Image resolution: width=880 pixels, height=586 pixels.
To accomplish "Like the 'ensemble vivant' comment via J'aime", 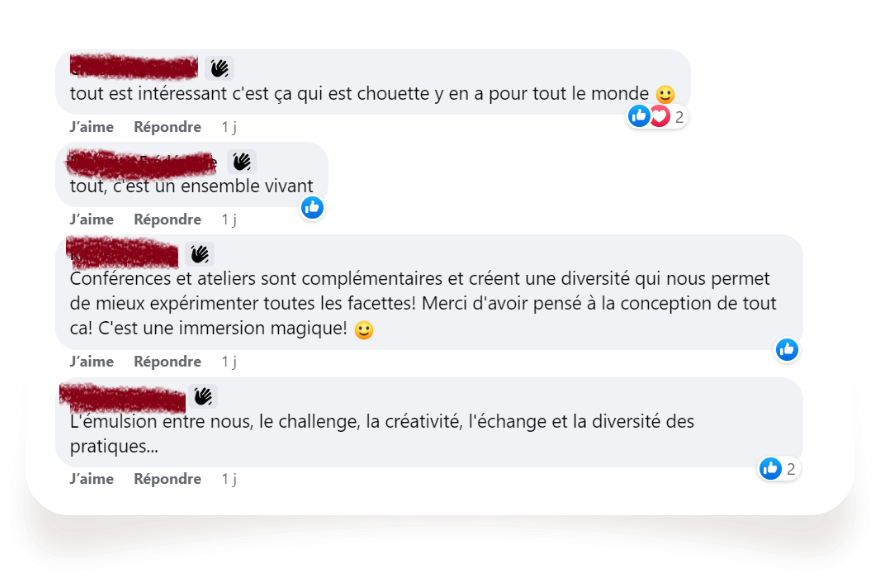I will [x=91, y=219].
